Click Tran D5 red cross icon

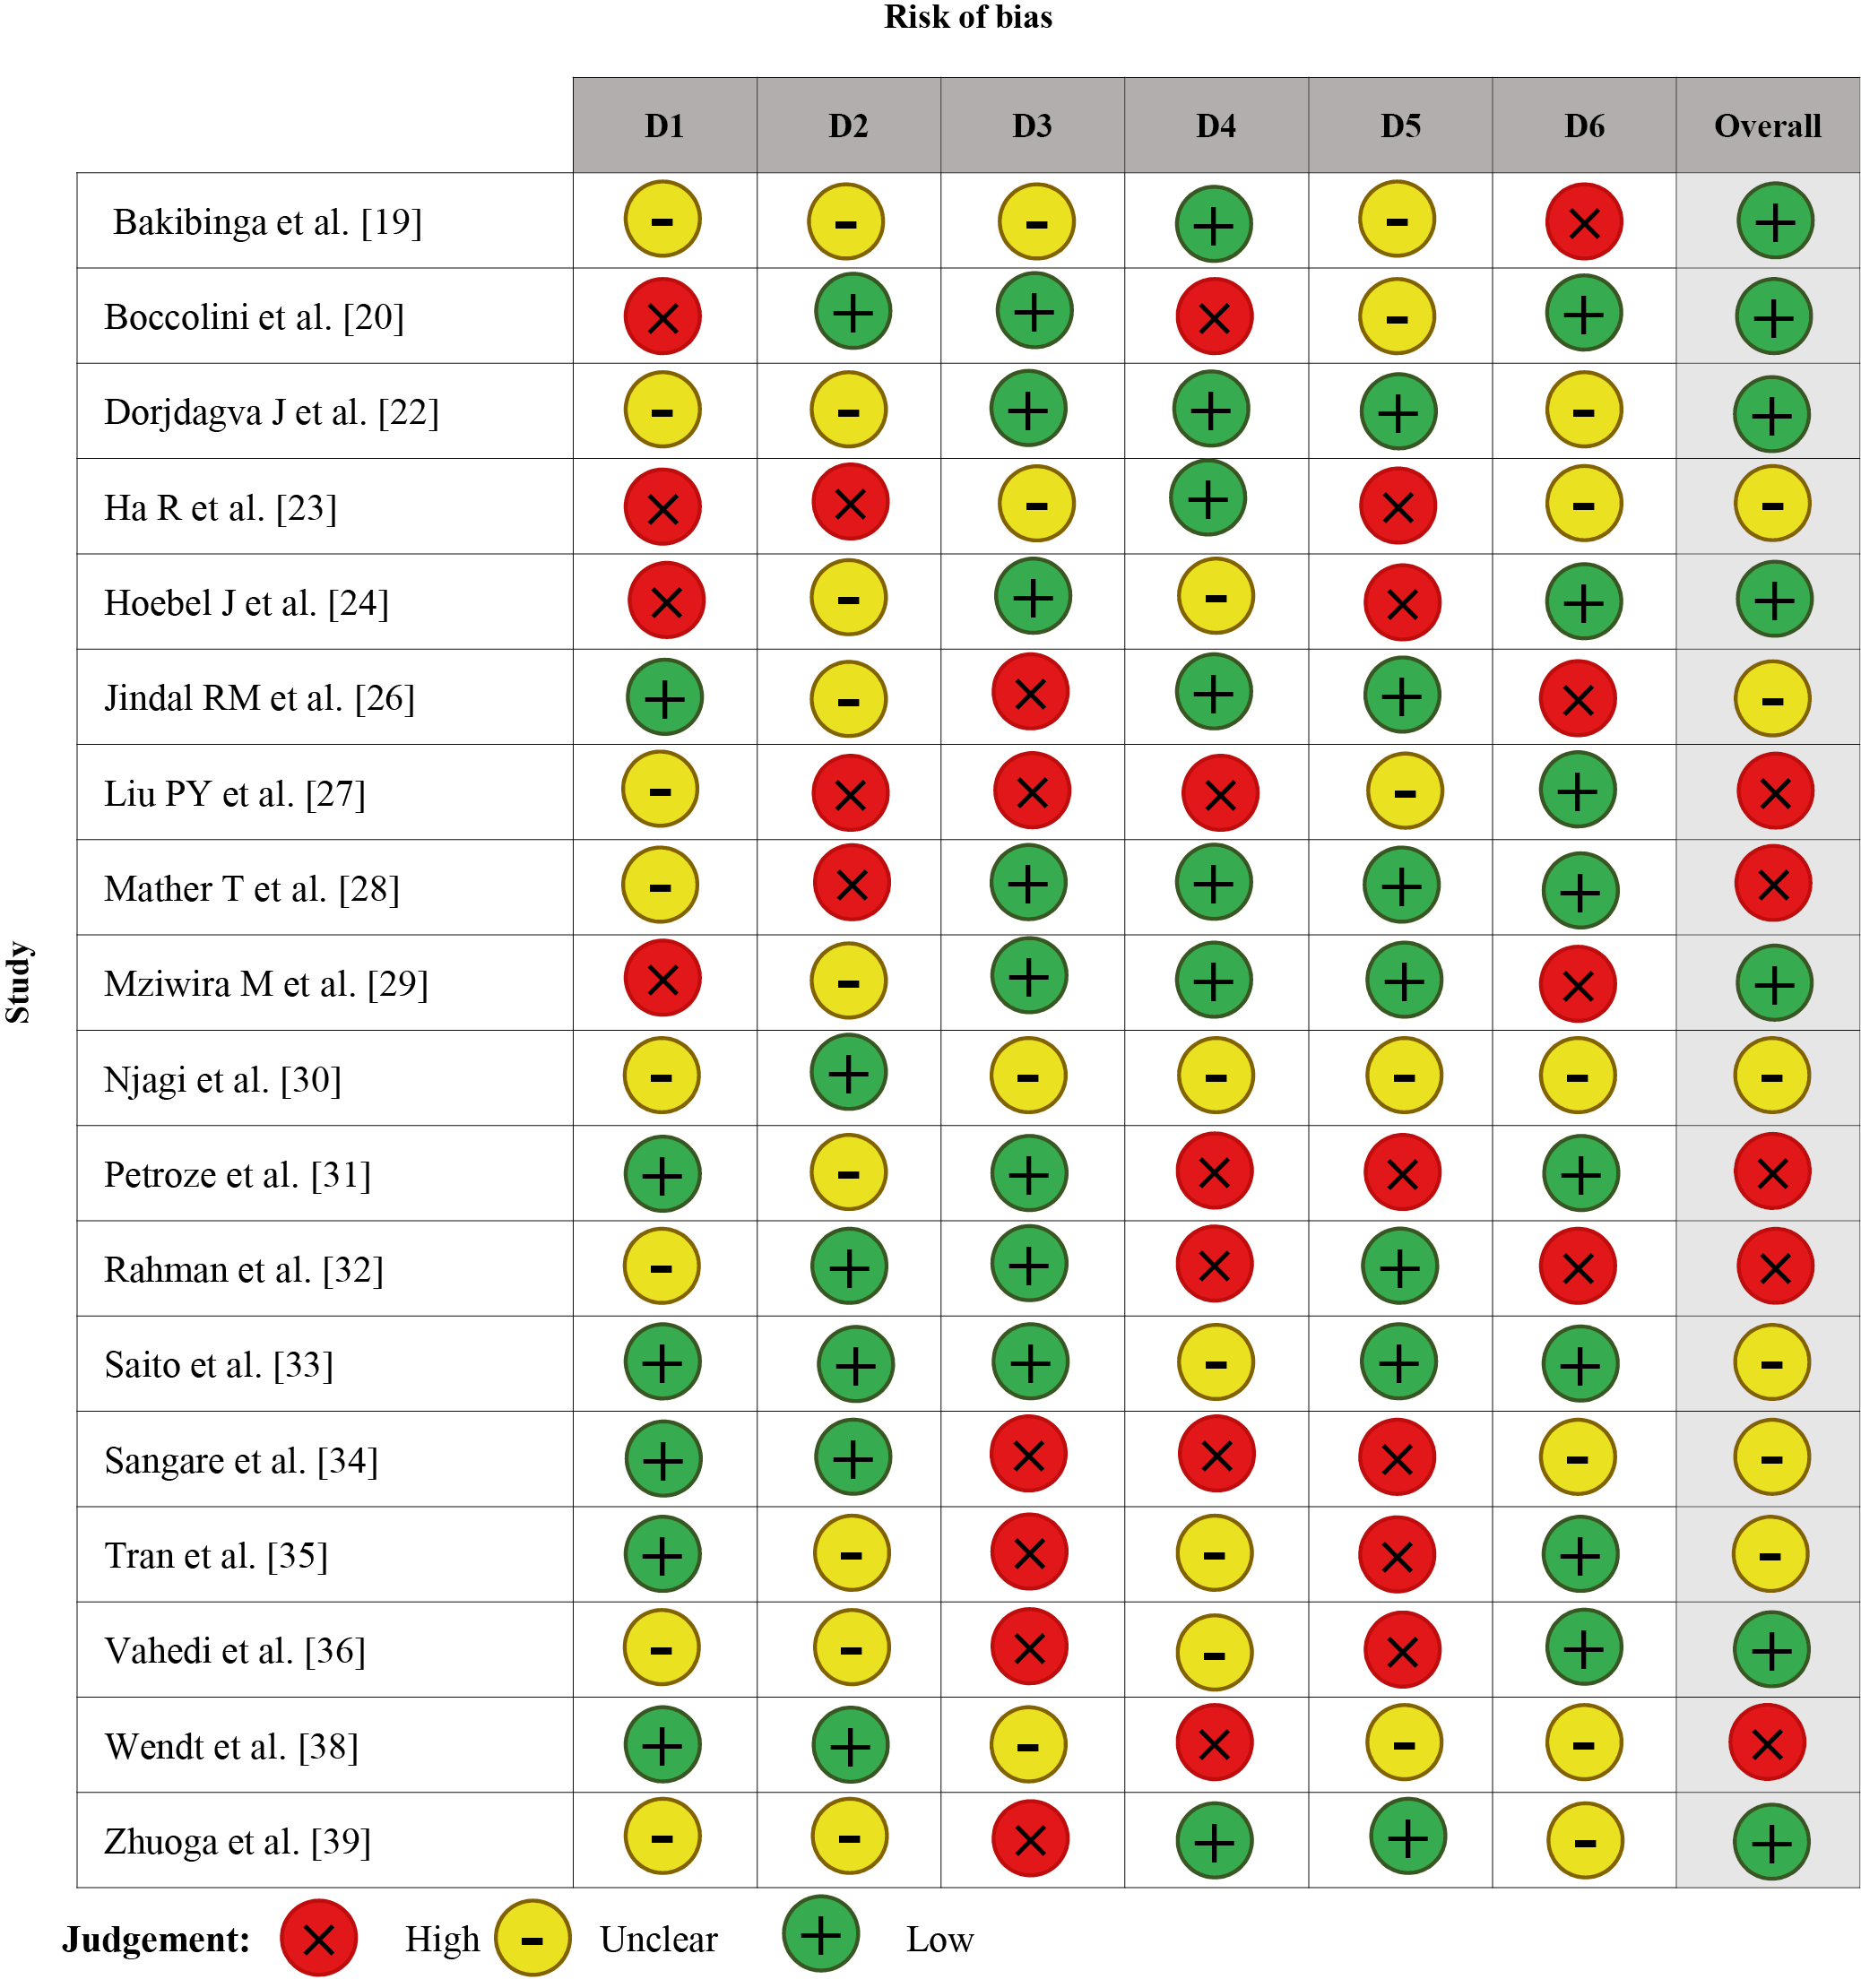[x=1396, y=1555]
